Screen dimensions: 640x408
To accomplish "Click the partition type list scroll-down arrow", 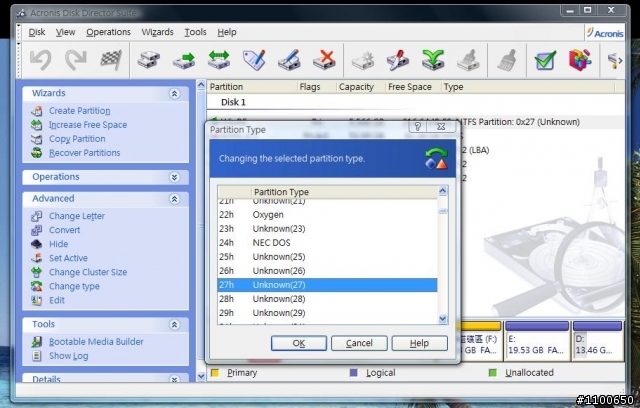I will (442, 319).
